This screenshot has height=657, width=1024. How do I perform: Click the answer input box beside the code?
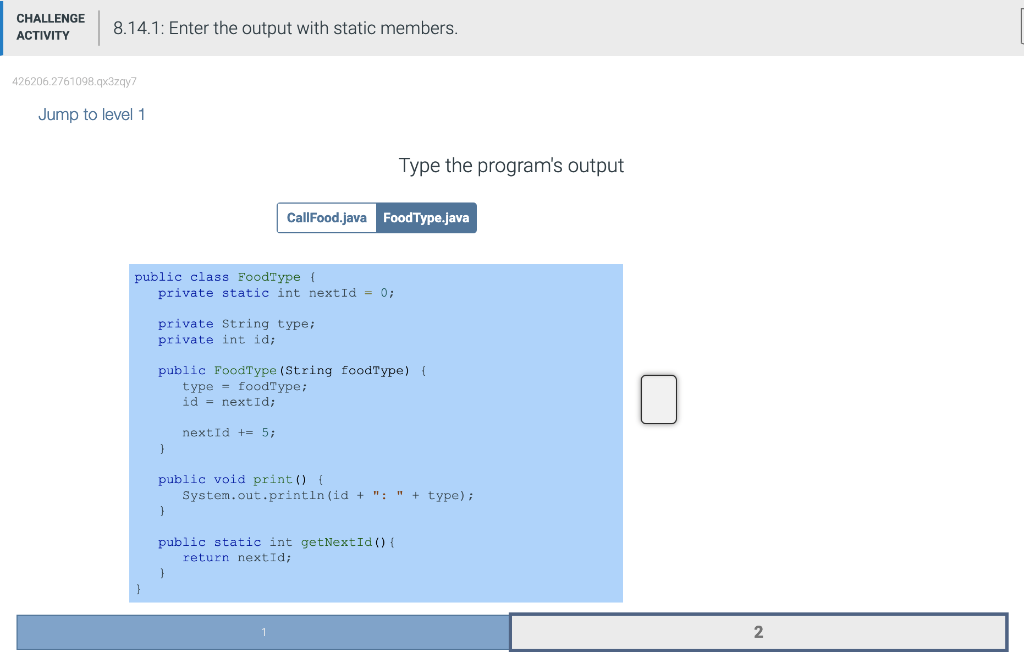coord(658,399)
